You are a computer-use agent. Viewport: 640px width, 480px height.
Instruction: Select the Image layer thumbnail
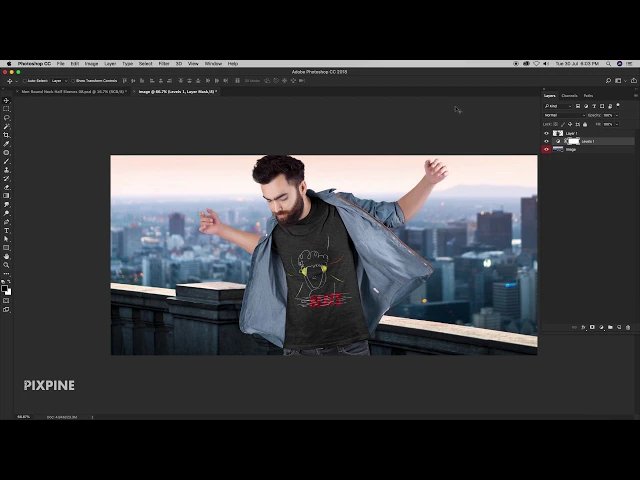[x=558, y=149]
